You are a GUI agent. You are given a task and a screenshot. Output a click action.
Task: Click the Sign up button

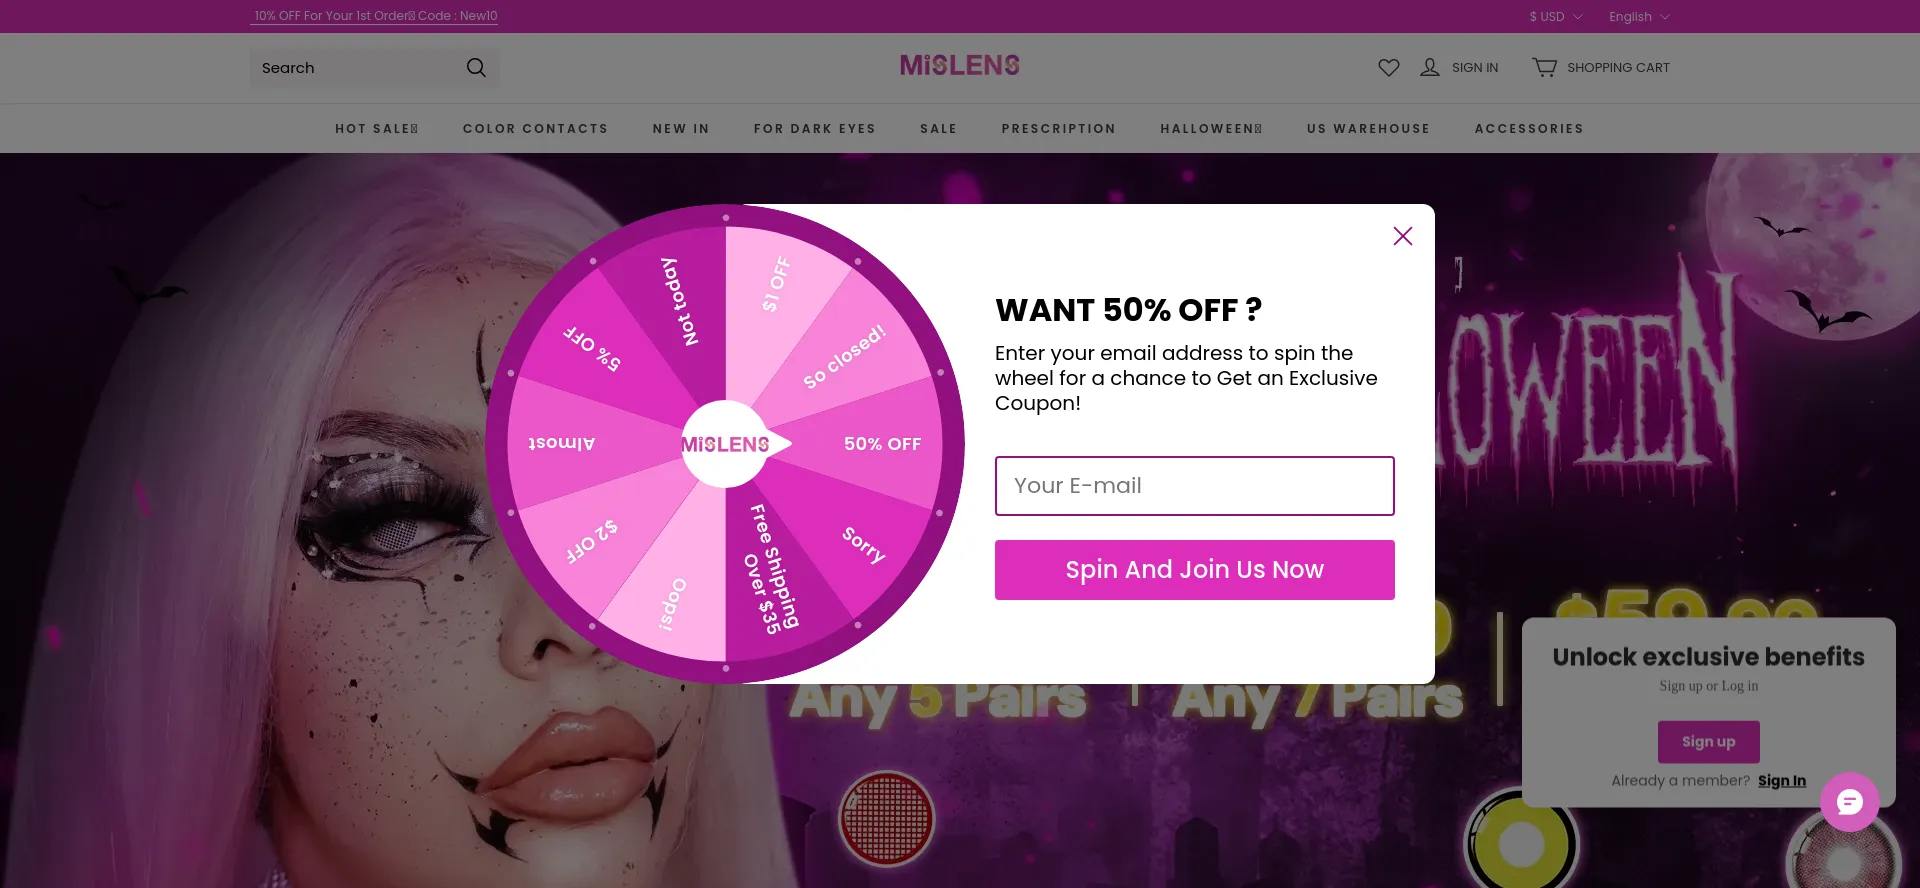click(x=1708, y=742)
